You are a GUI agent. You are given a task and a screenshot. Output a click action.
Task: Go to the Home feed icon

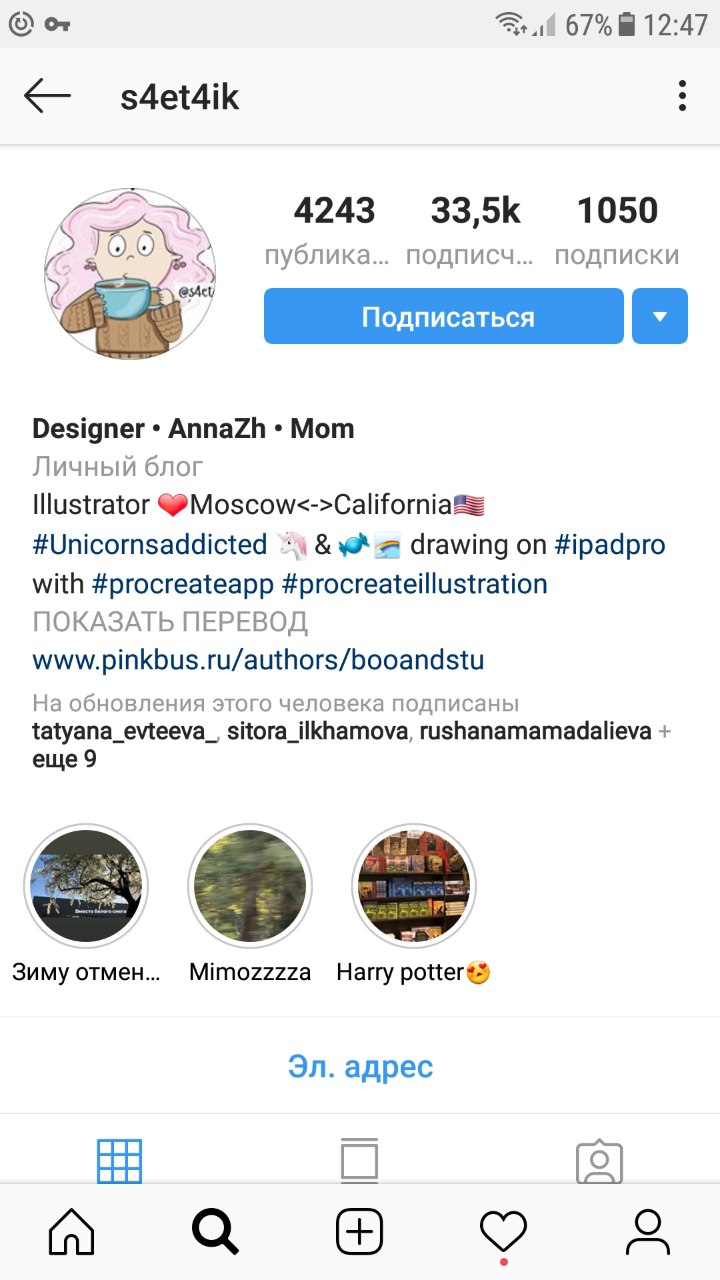click(x=72, y=1232)
